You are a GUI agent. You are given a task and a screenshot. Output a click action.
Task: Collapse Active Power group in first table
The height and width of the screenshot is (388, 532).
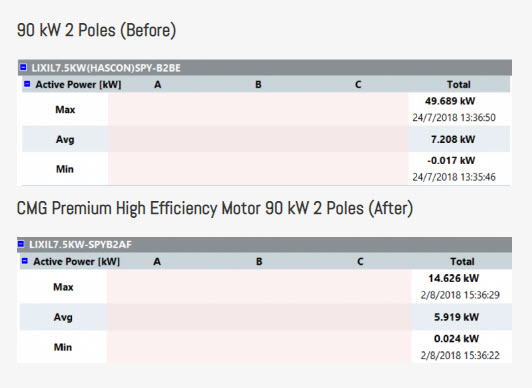click(27, 84)
